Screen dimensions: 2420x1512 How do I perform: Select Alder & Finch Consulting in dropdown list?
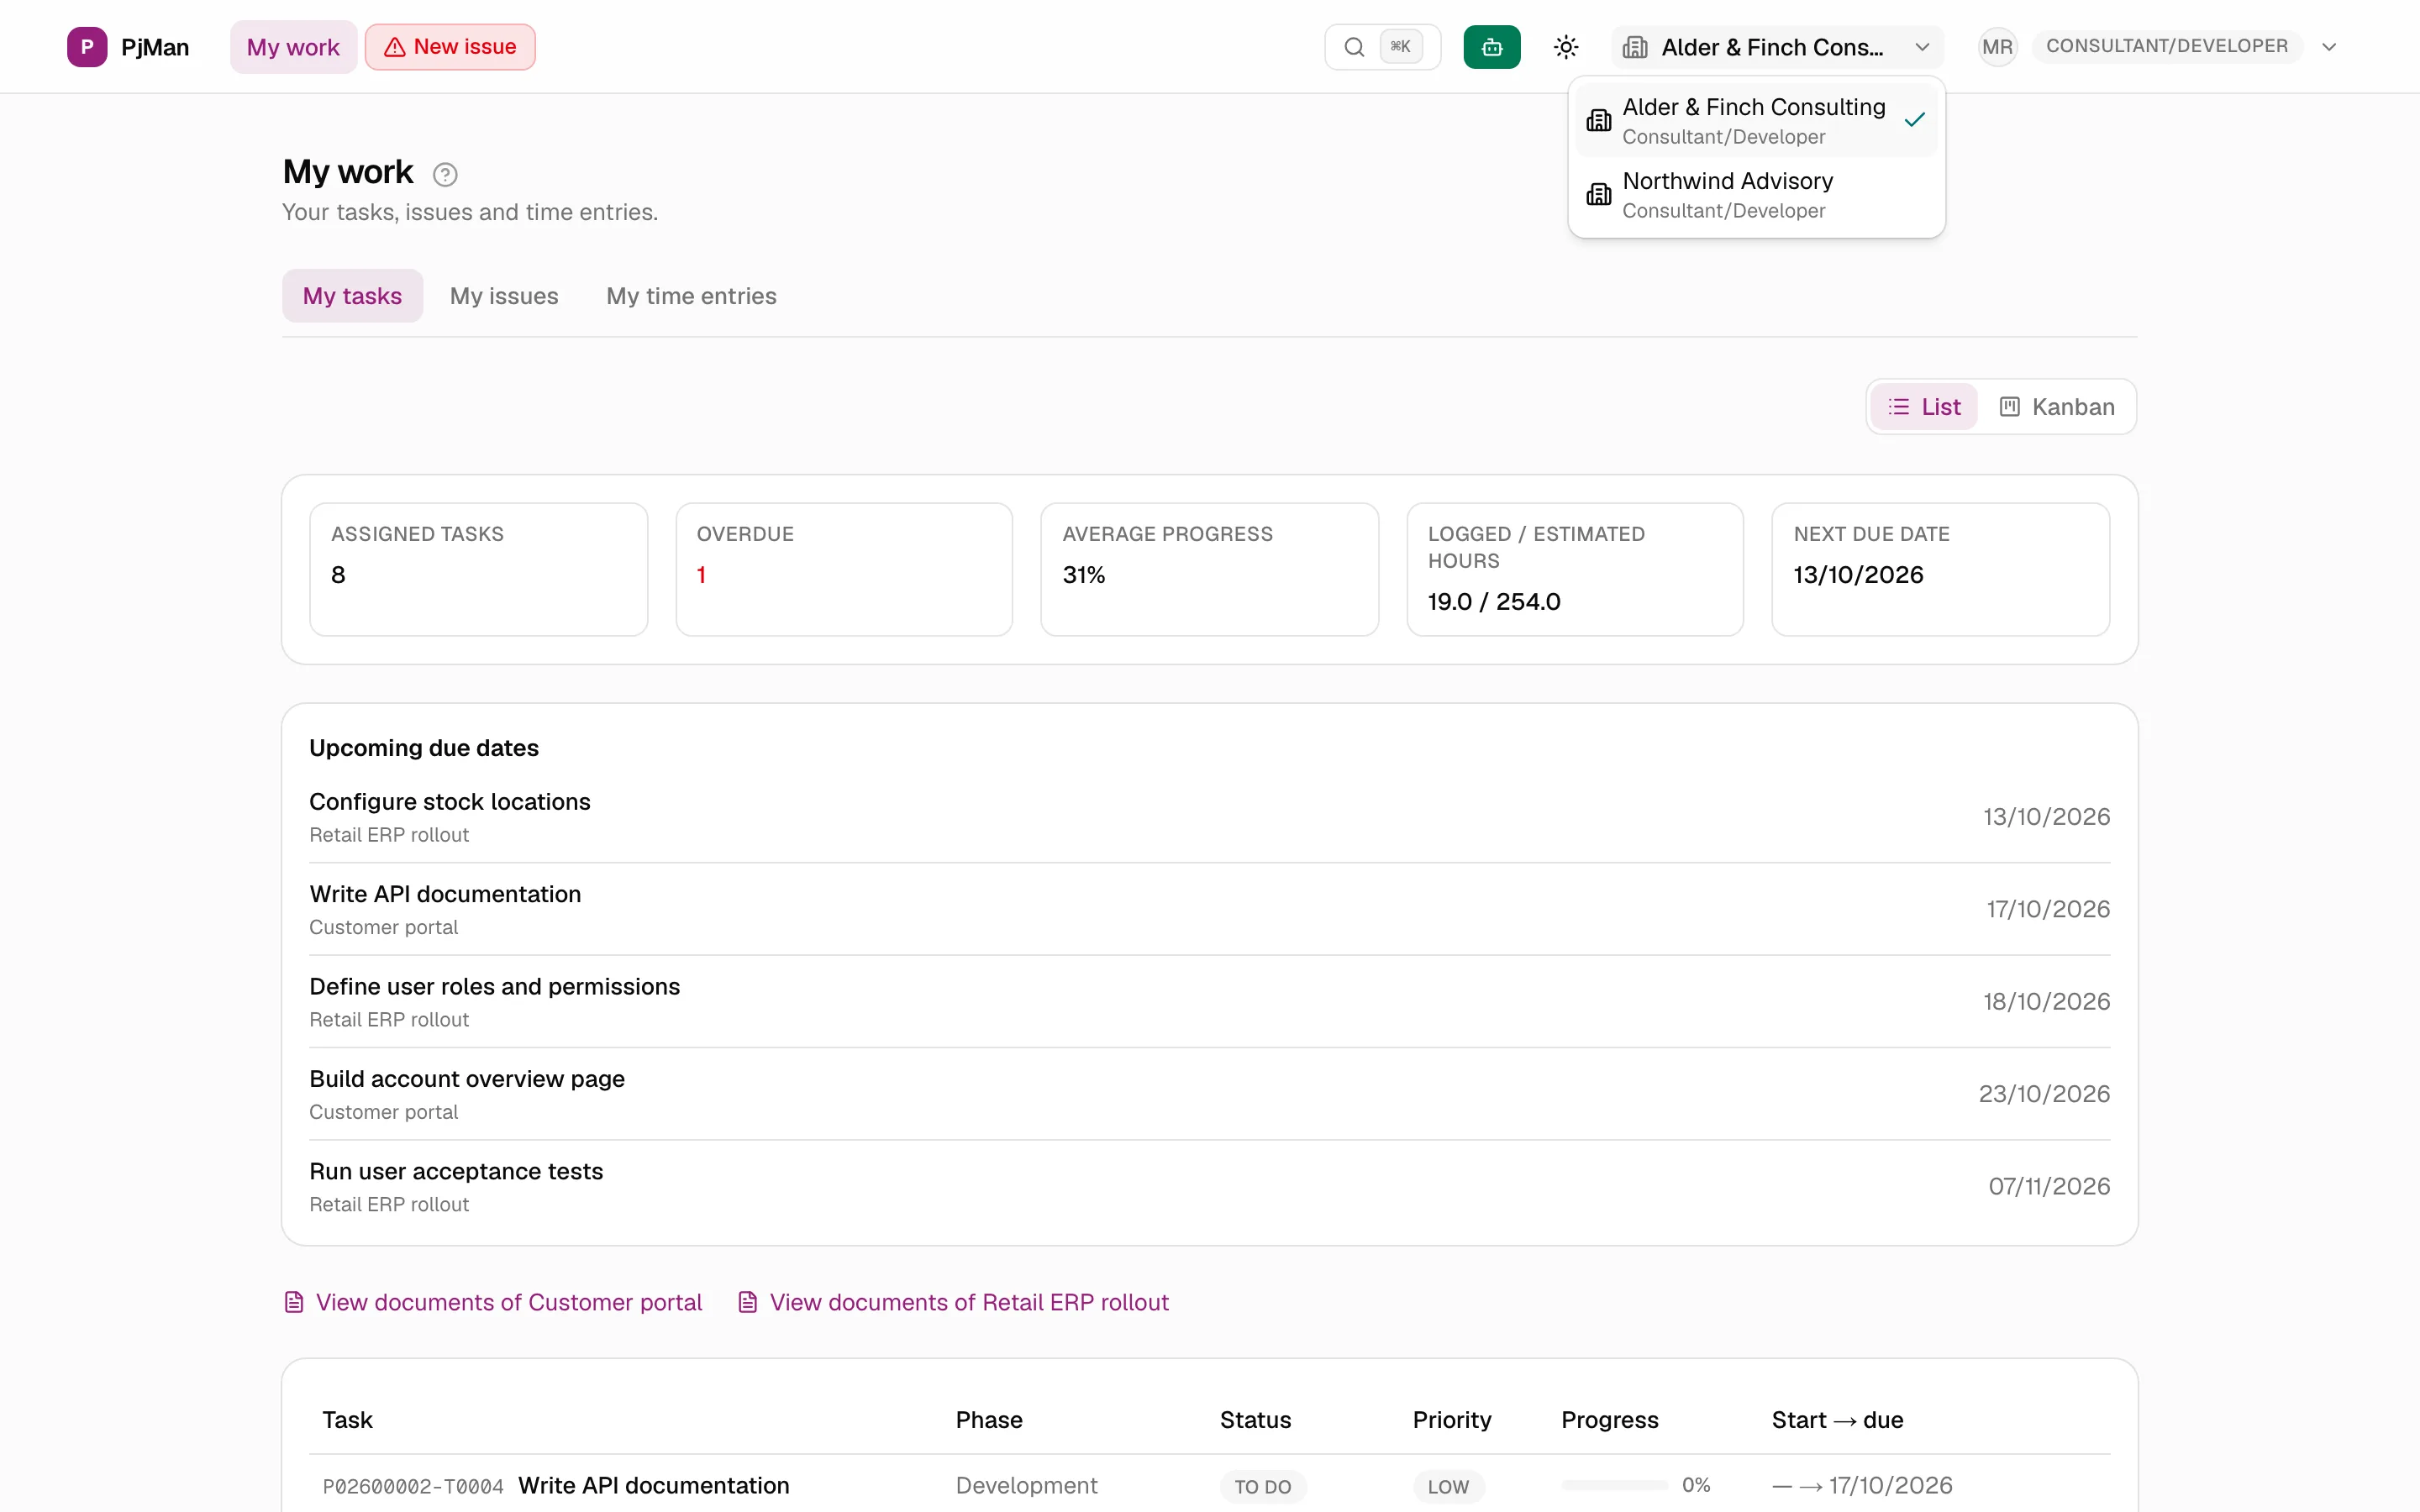click(x=1756, y=120)
